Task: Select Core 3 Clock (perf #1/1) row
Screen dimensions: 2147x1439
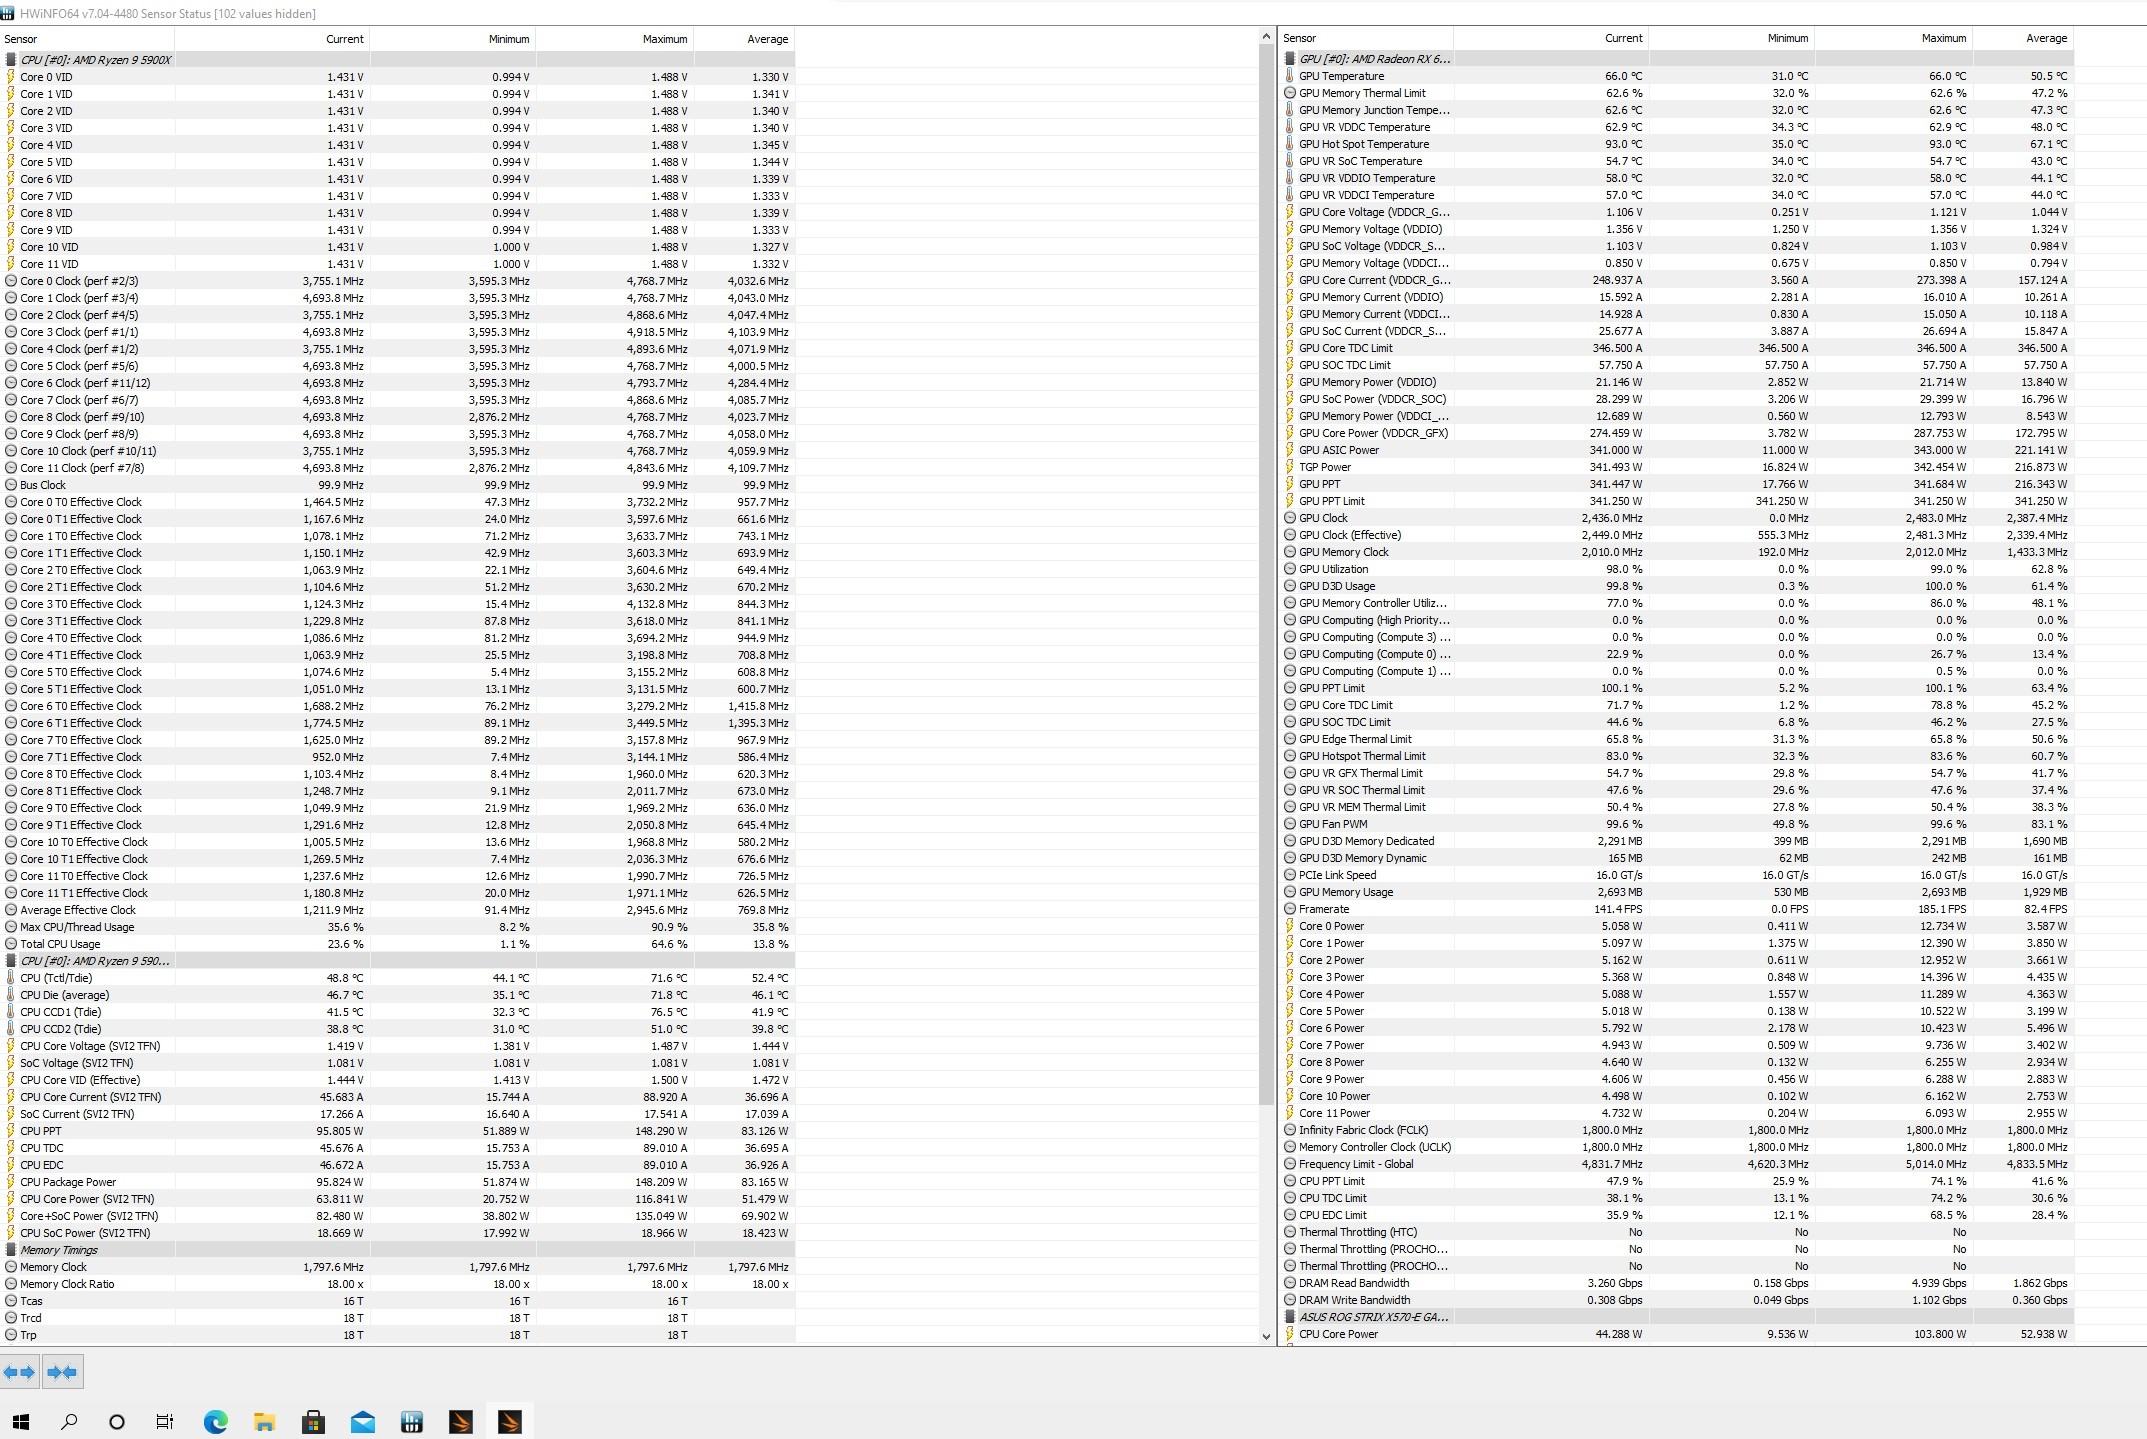Action: (x=397, y=332)
